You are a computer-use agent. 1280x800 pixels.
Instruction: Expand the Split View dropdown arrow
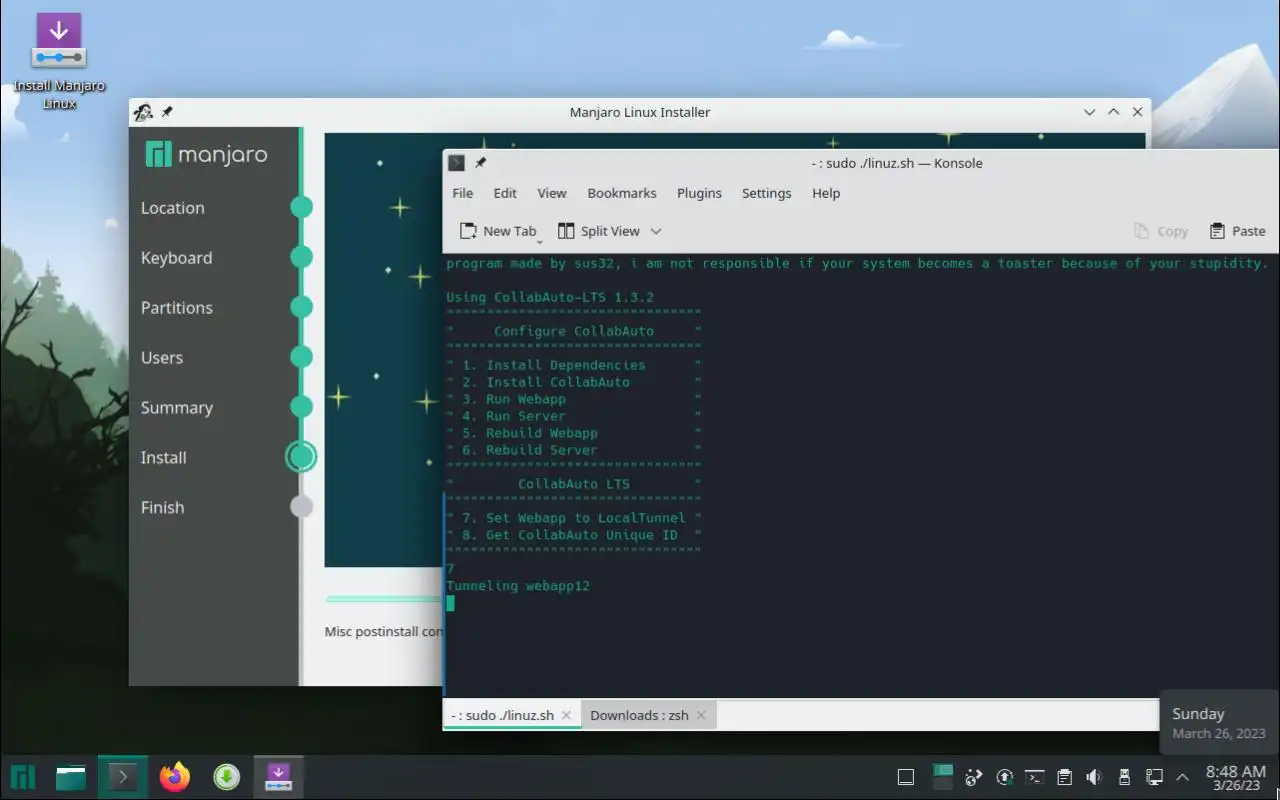pos(656,231)
